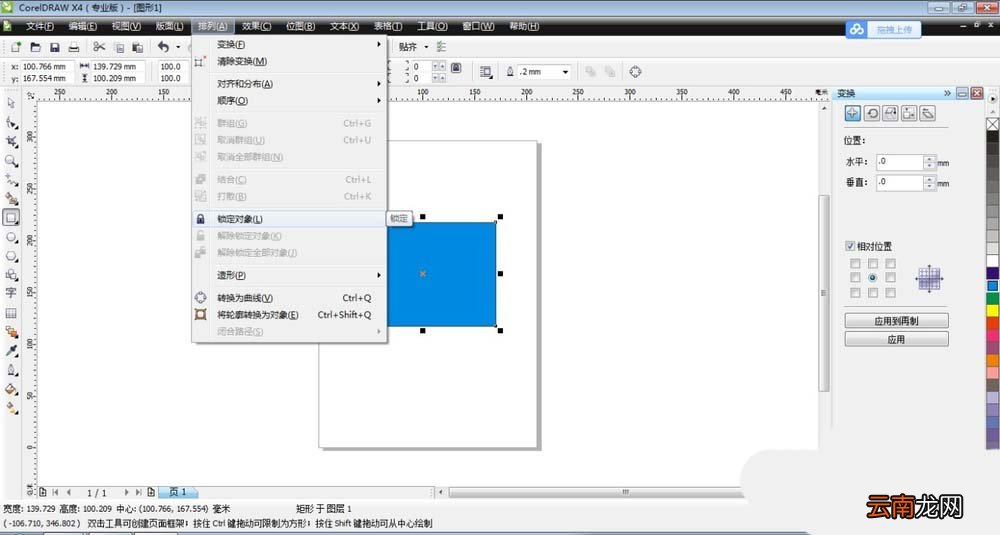Click the Convert to curves toolbar icon
Screen dimensions: 1000x535
(x=635, y=71)
